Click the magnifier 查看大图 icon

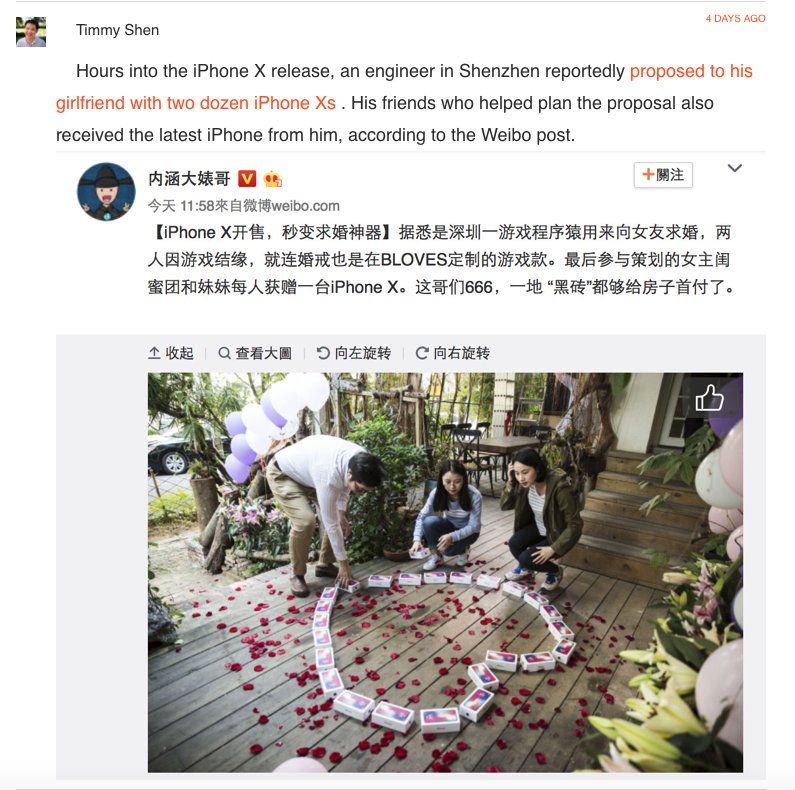224,352
